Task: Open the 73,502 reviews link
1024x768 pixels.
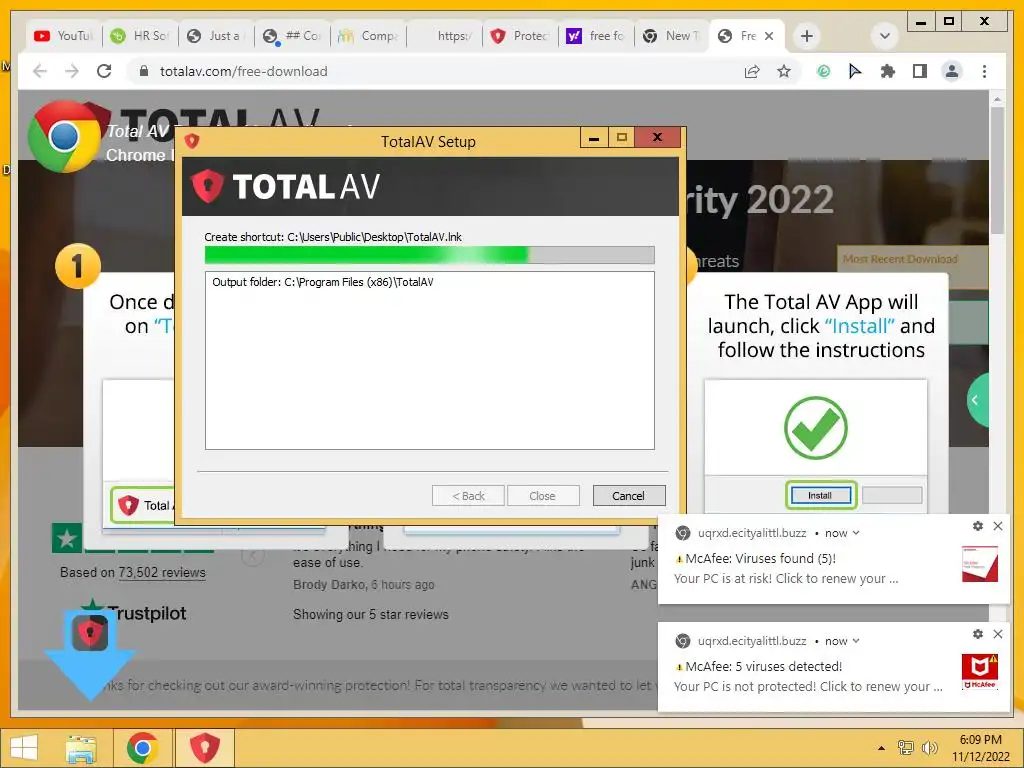Action: click(162, 573)
